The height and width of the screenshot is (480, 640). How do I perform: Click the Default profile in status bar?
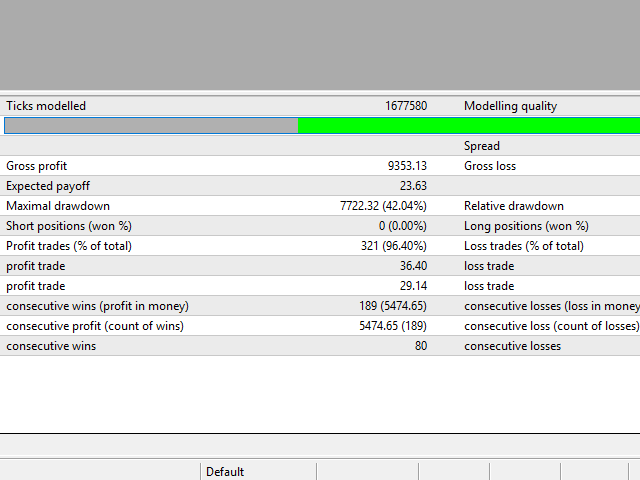(225, 472)
